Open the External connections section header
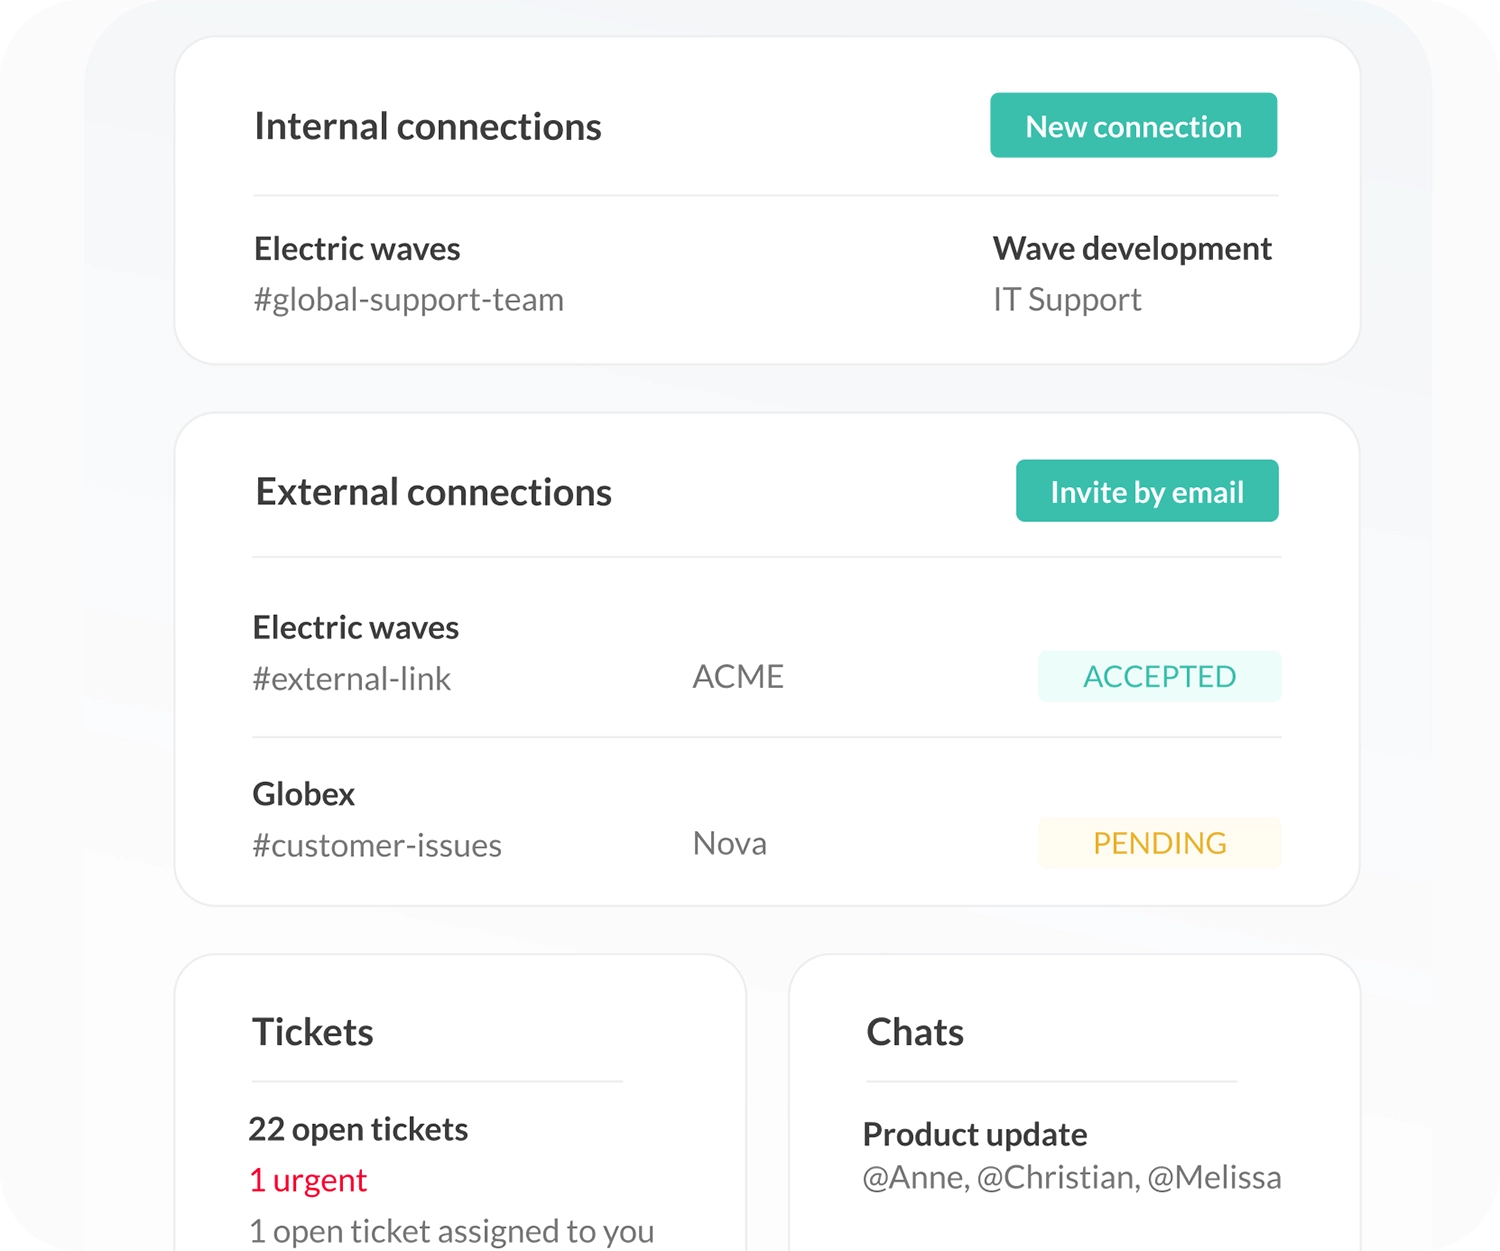This screenshot has width=1500, height=1251. point(433,491)
